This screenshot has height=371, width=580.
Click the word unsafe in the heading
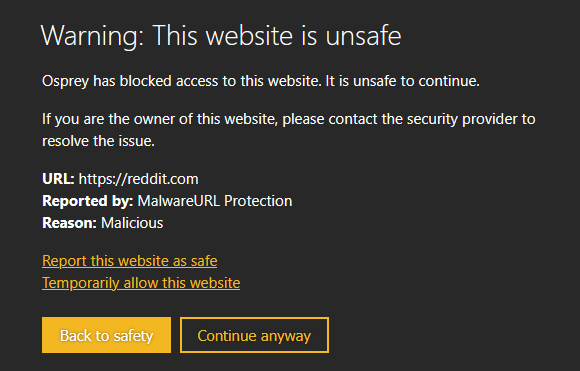pyautogui.click(x=363, y=36)
